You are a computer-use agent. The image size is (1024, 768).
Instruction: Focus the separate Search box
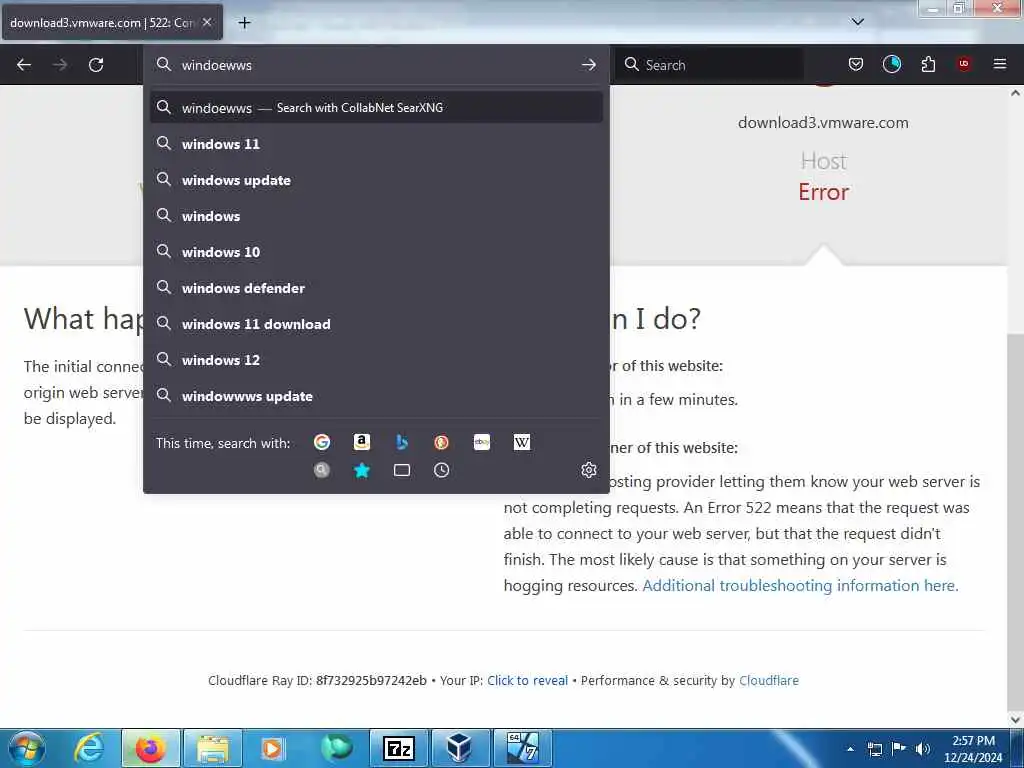[x=709, y=65]
